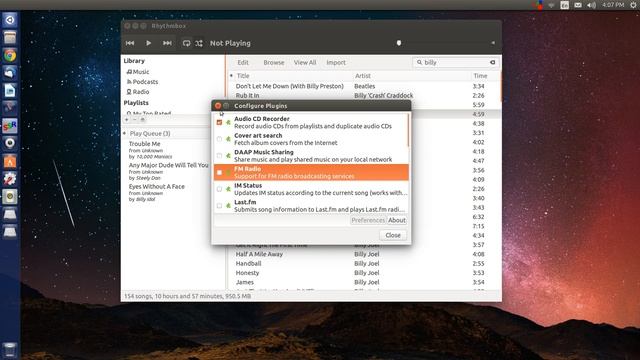This screenshot has width=640, height=360.
Task: Click the Last.fm plugin icon
Action: pos(228,206)
